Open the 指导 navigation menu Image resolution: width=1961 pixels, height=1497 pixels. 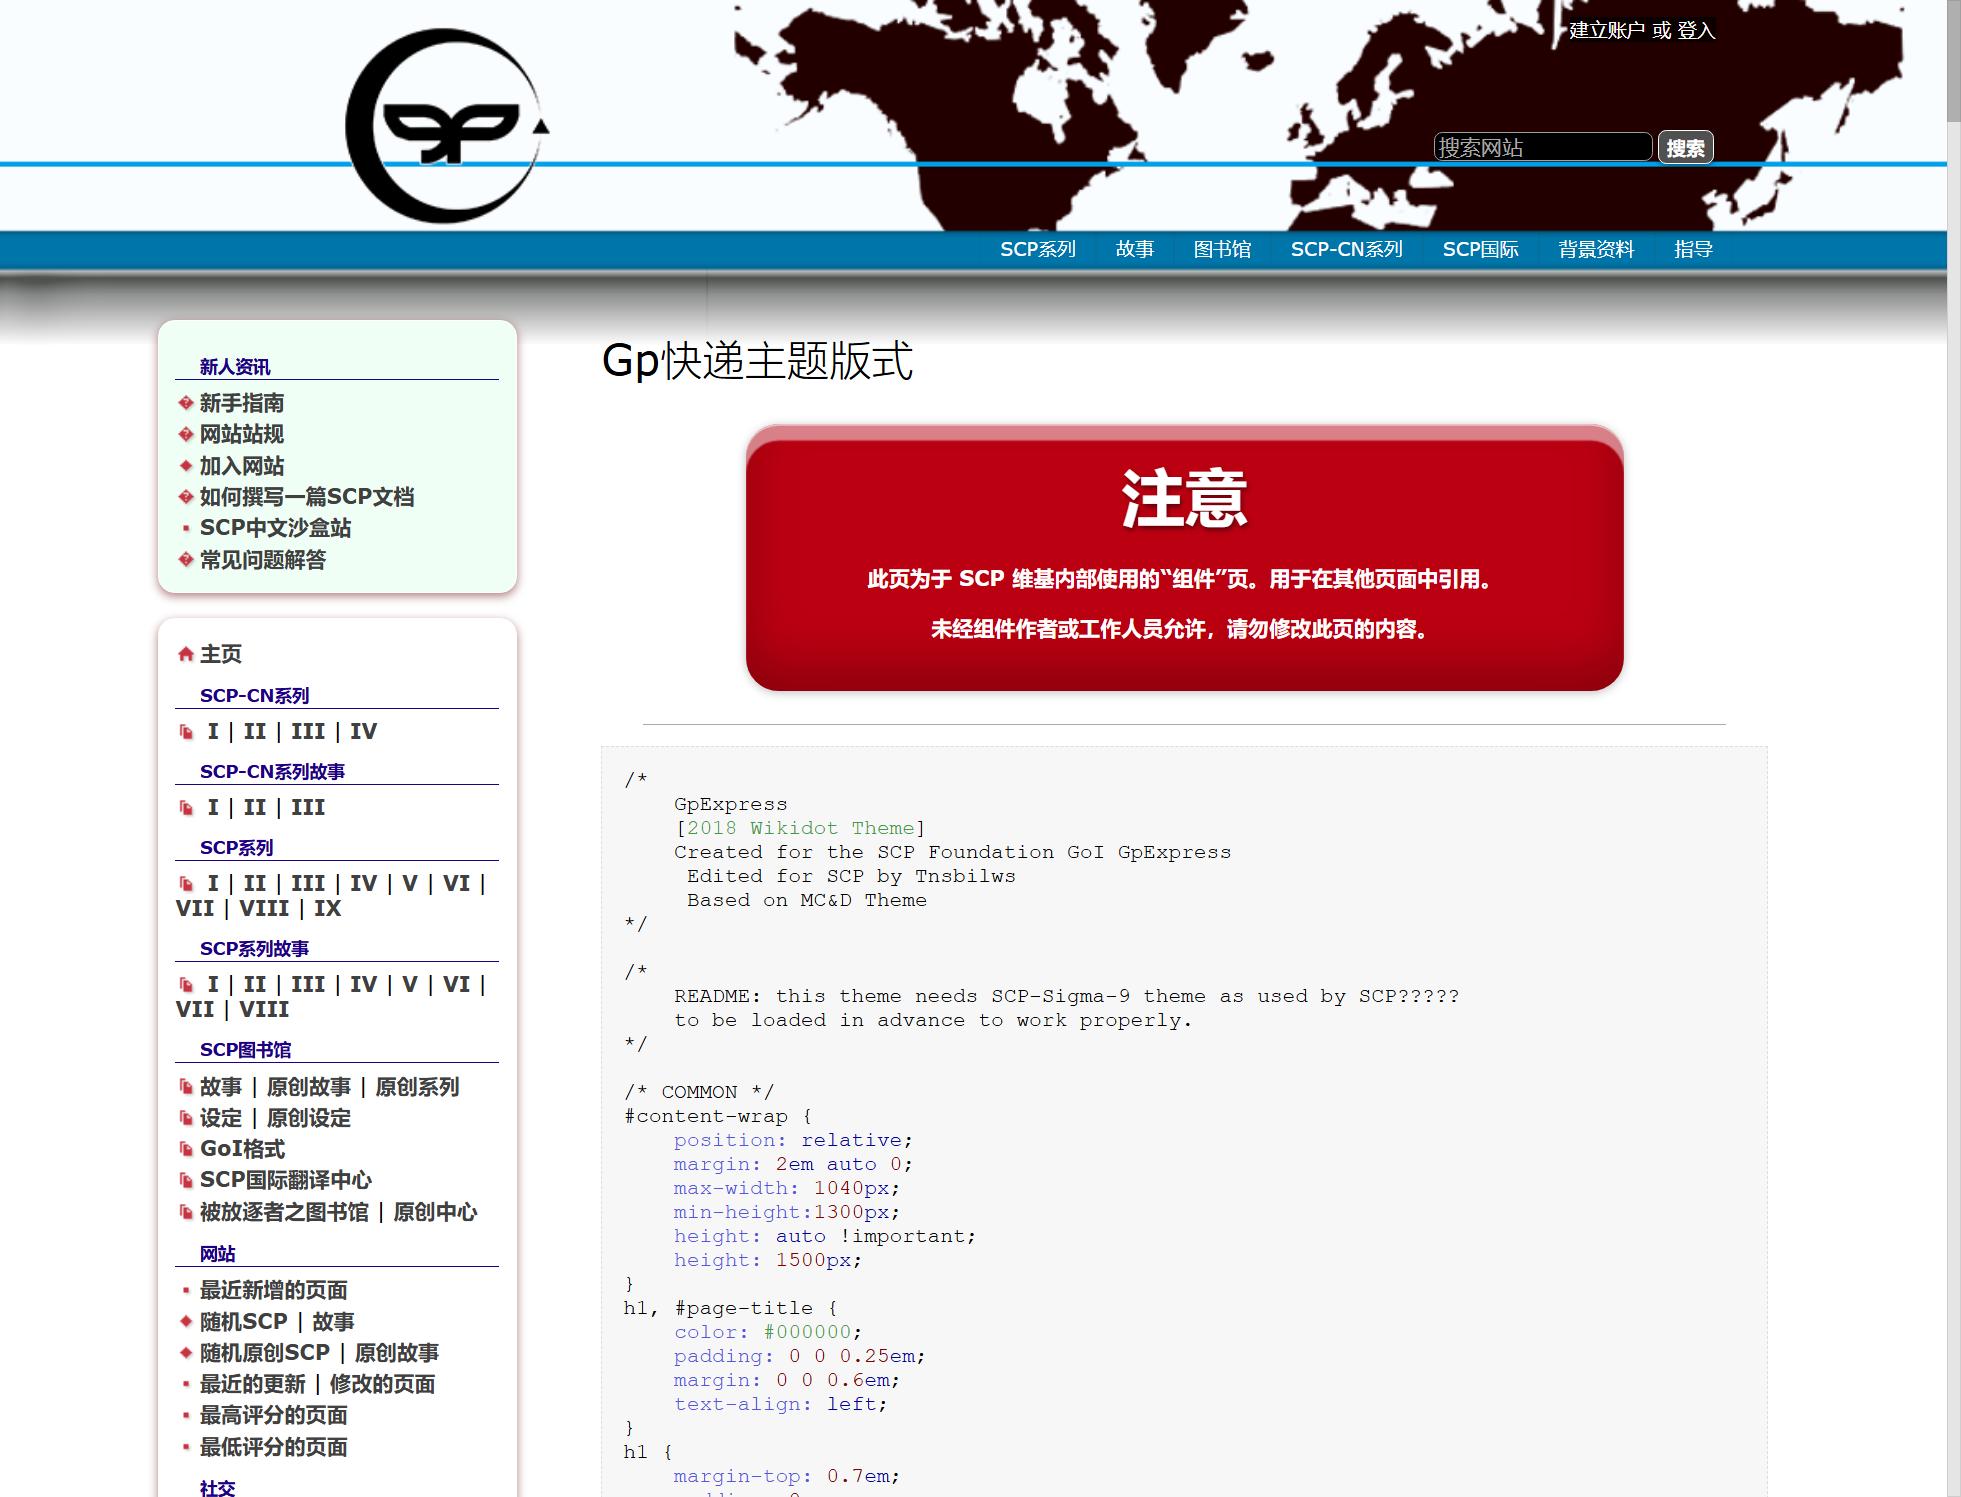click(1694, 249)
